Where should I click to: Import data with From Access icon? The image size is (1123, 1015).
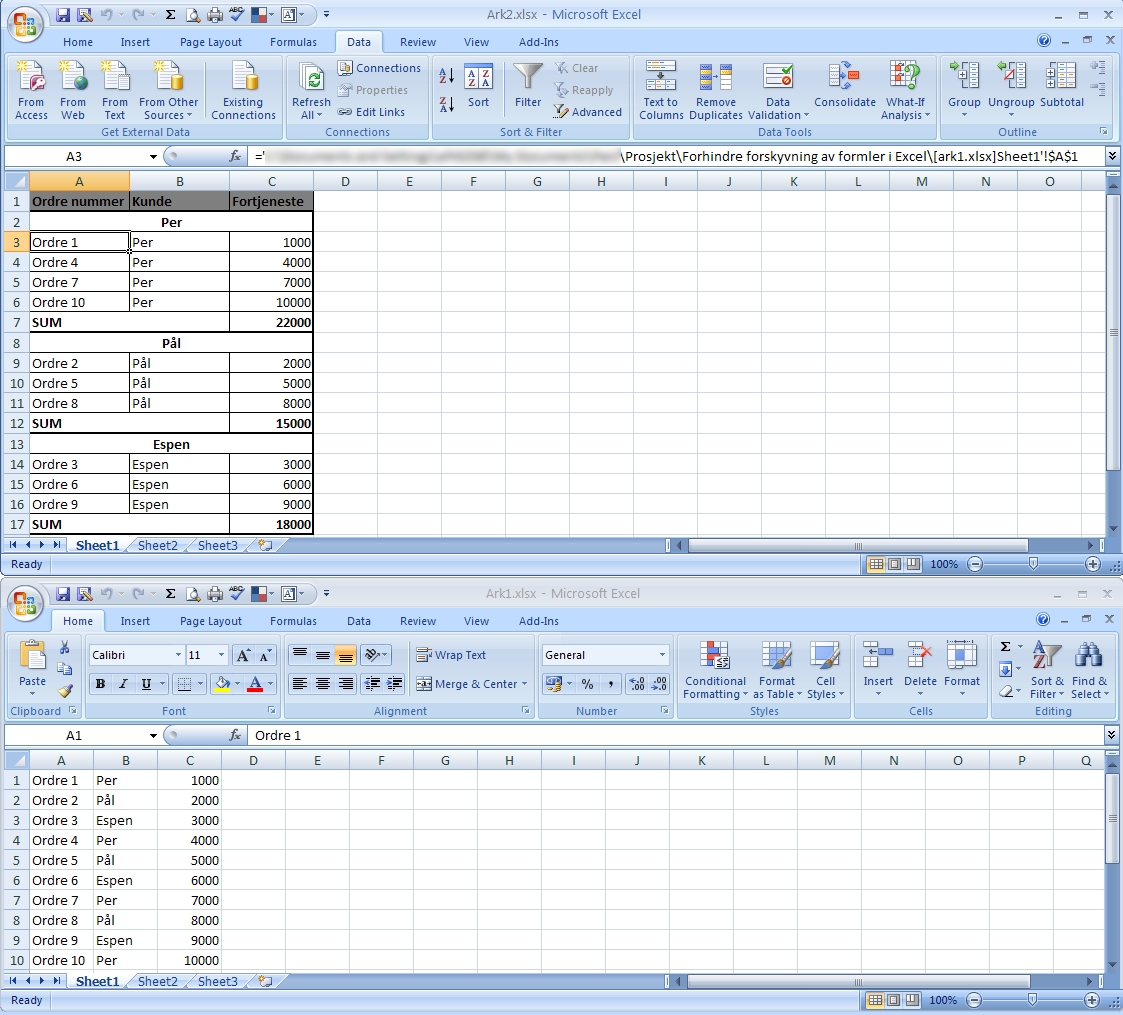pyautogui.click(x=31, y=78)
